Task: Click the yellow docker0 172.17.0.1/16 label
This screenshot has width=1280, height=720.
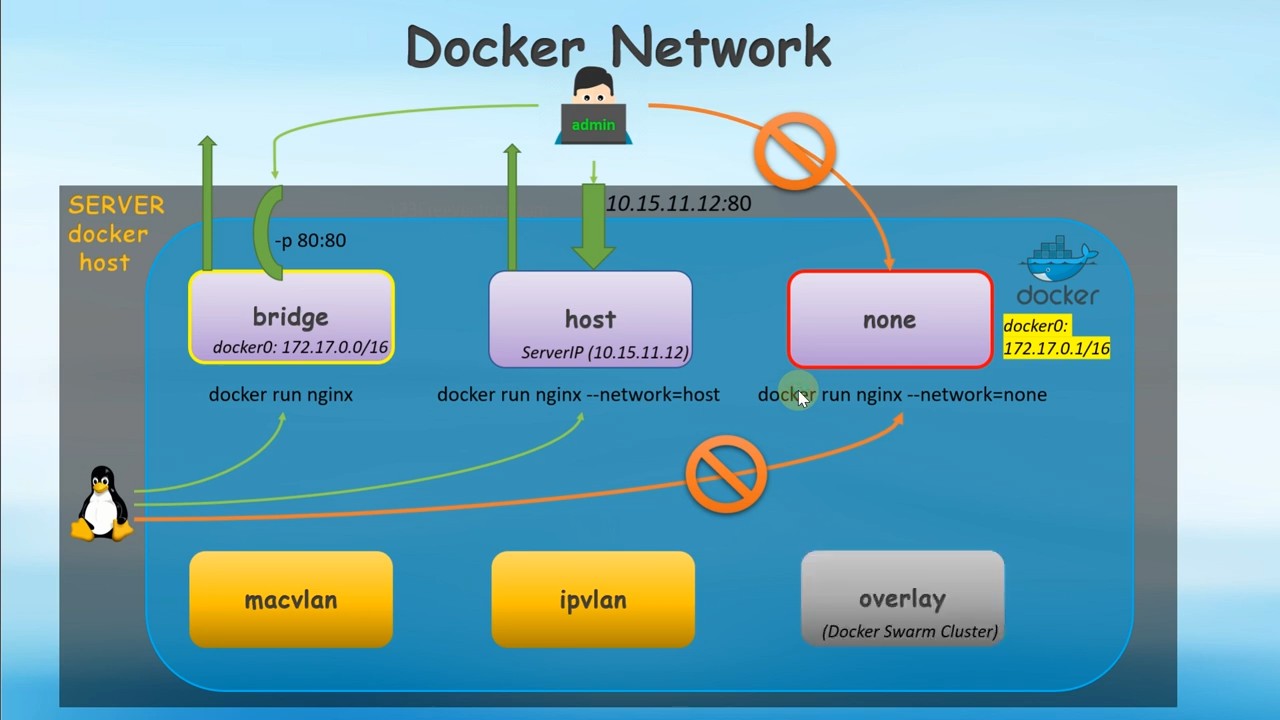Action: point(1056,337)
